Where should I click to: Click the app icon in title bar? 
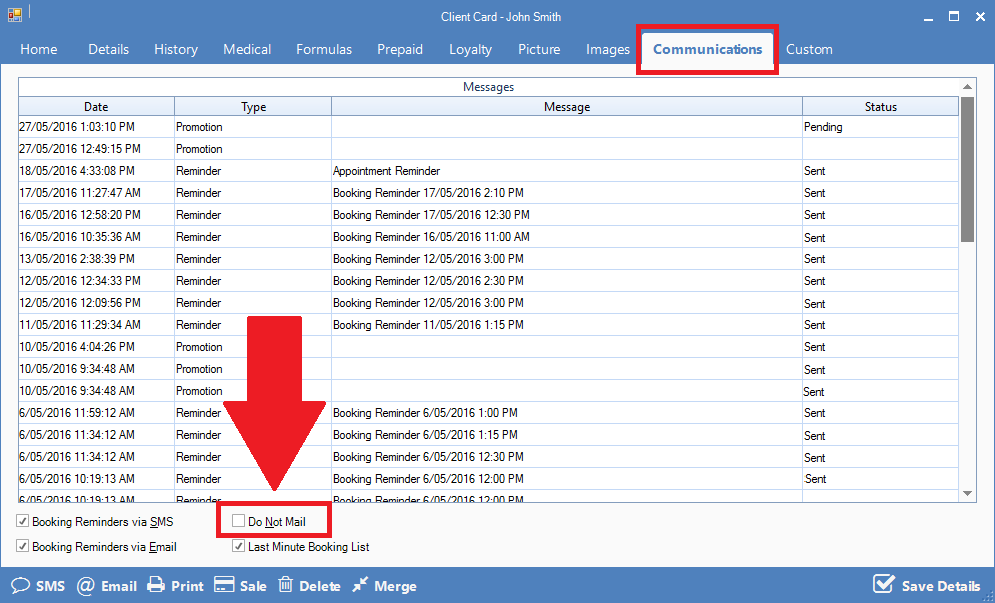pyautogui.click(x=15, y=16)
